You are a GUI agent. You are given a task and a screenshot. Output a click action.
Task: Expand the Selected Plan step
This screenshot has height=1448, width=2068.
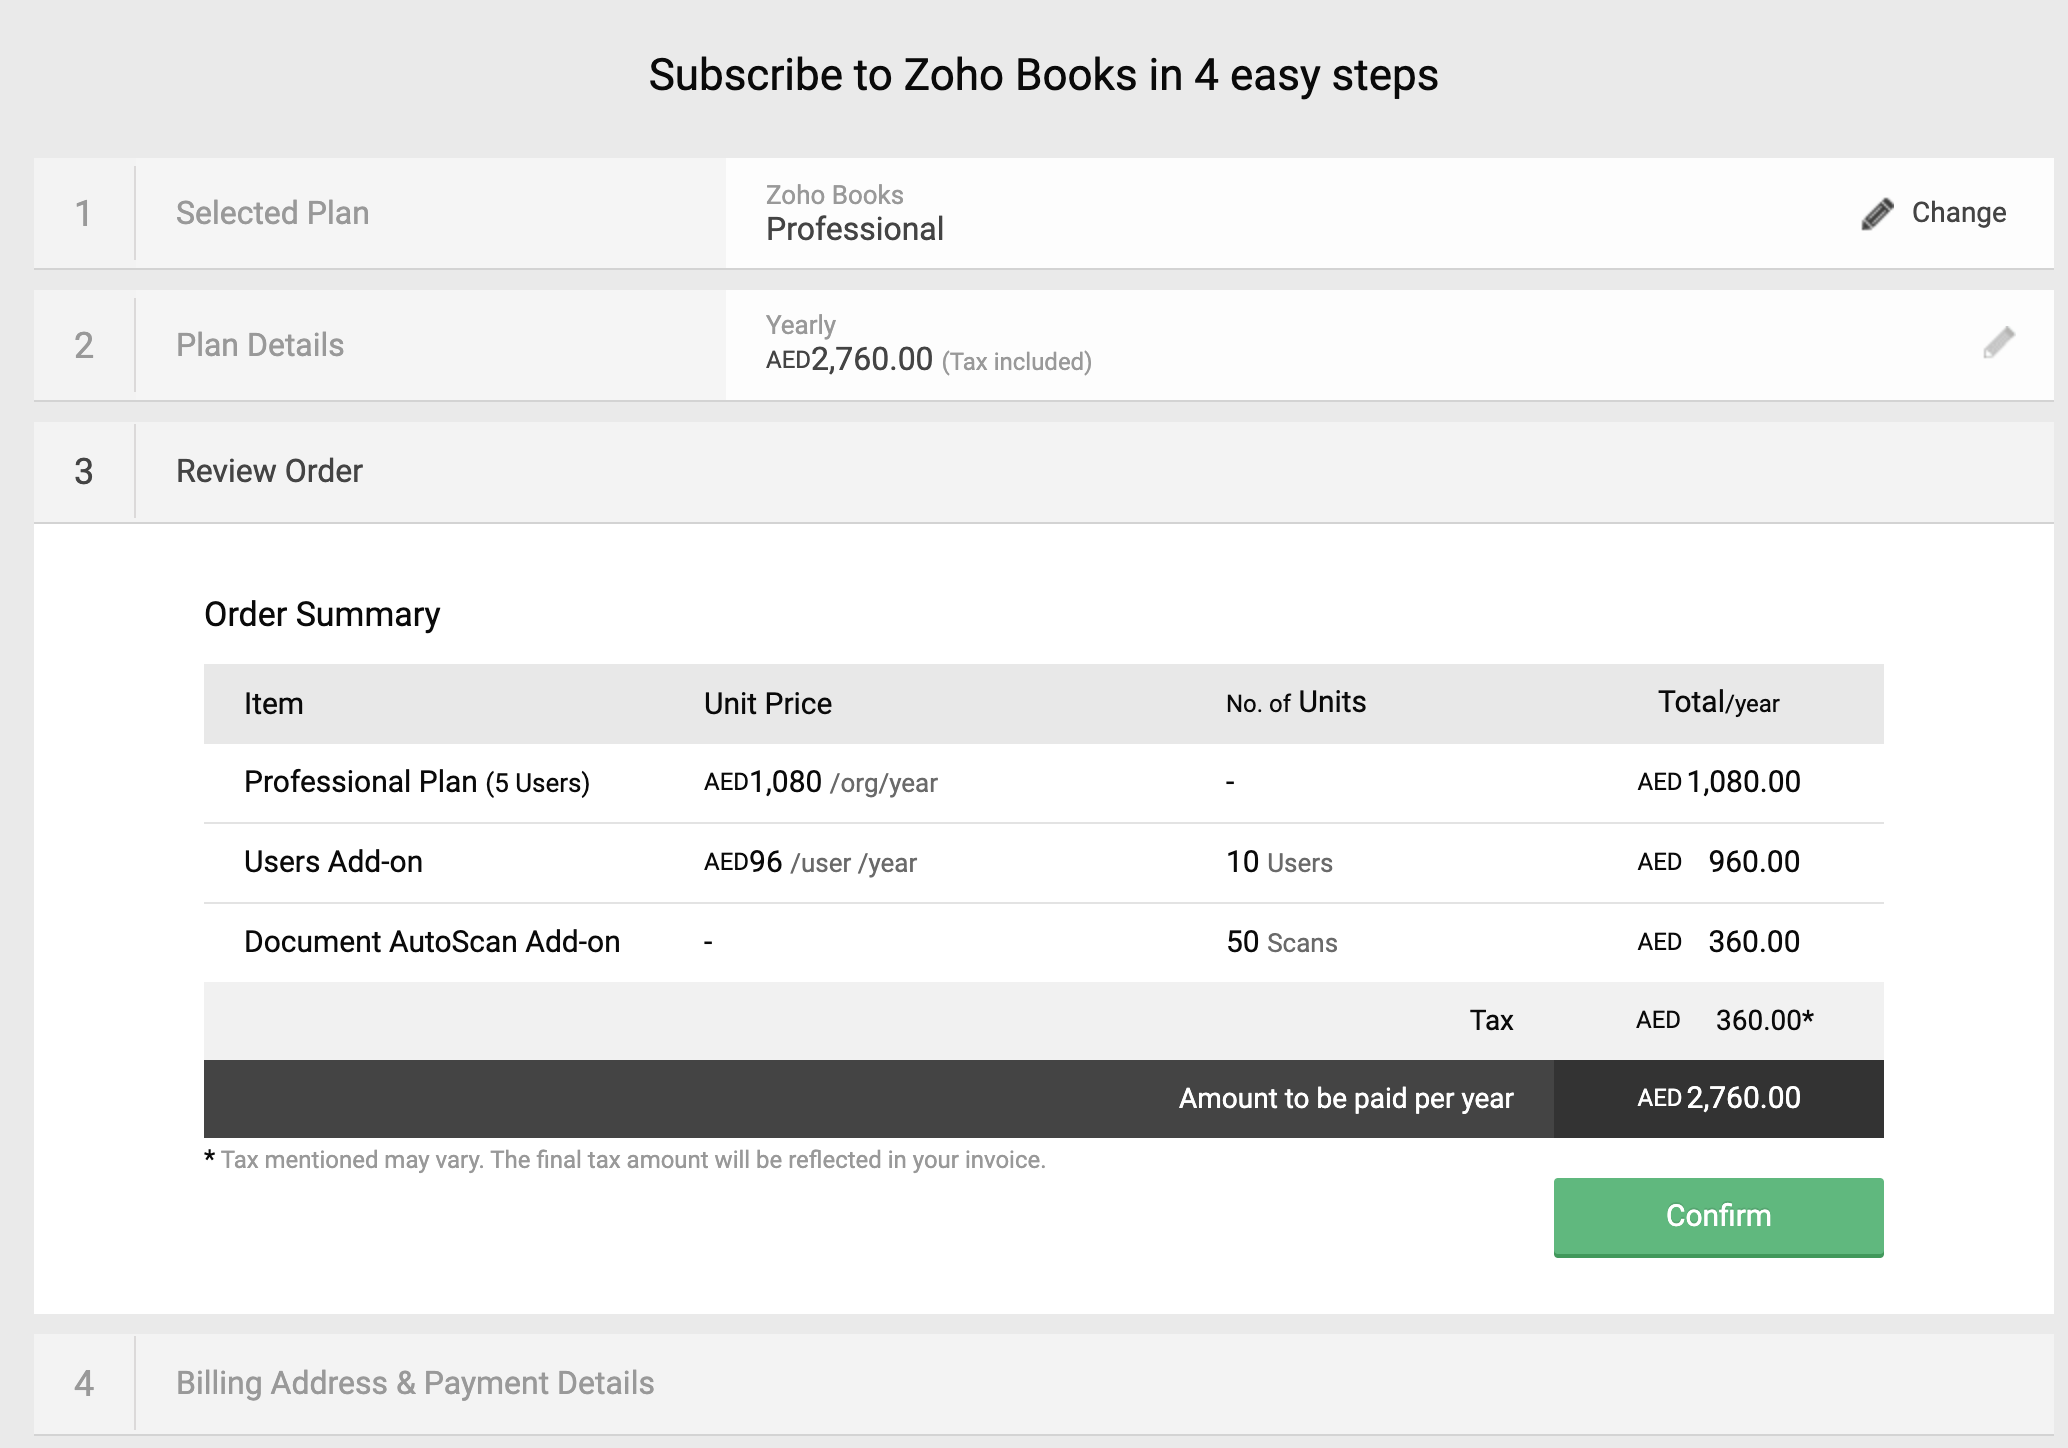272,213
